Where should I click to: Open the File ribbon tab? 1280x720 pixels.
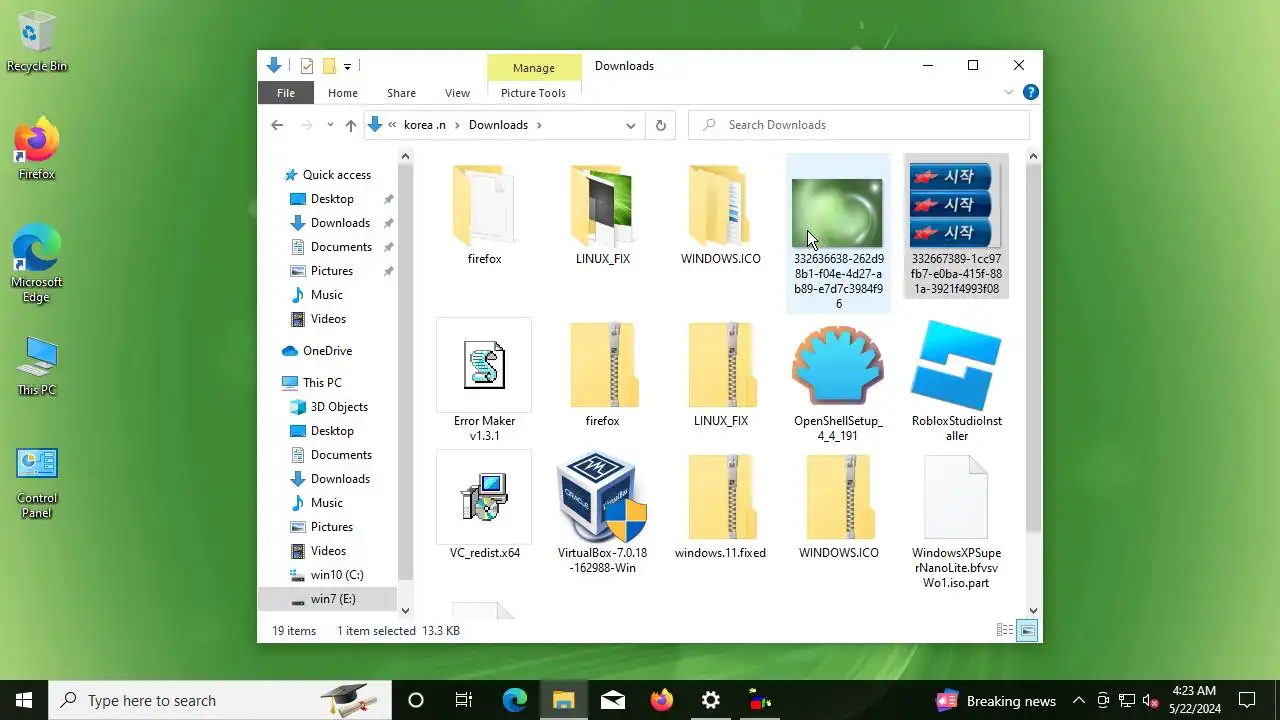pos(286,93)
